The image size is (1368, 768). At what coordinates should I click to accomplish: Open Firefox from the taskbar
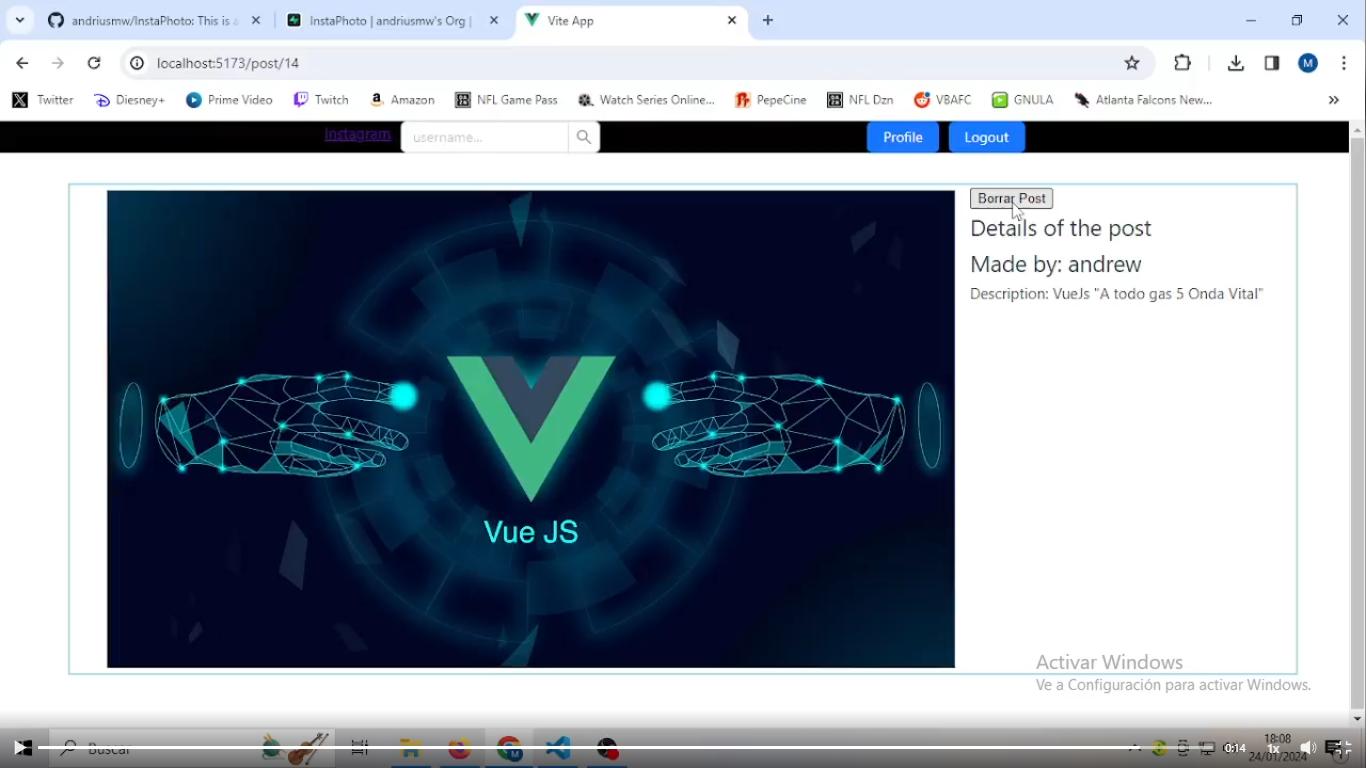(459, 748)
